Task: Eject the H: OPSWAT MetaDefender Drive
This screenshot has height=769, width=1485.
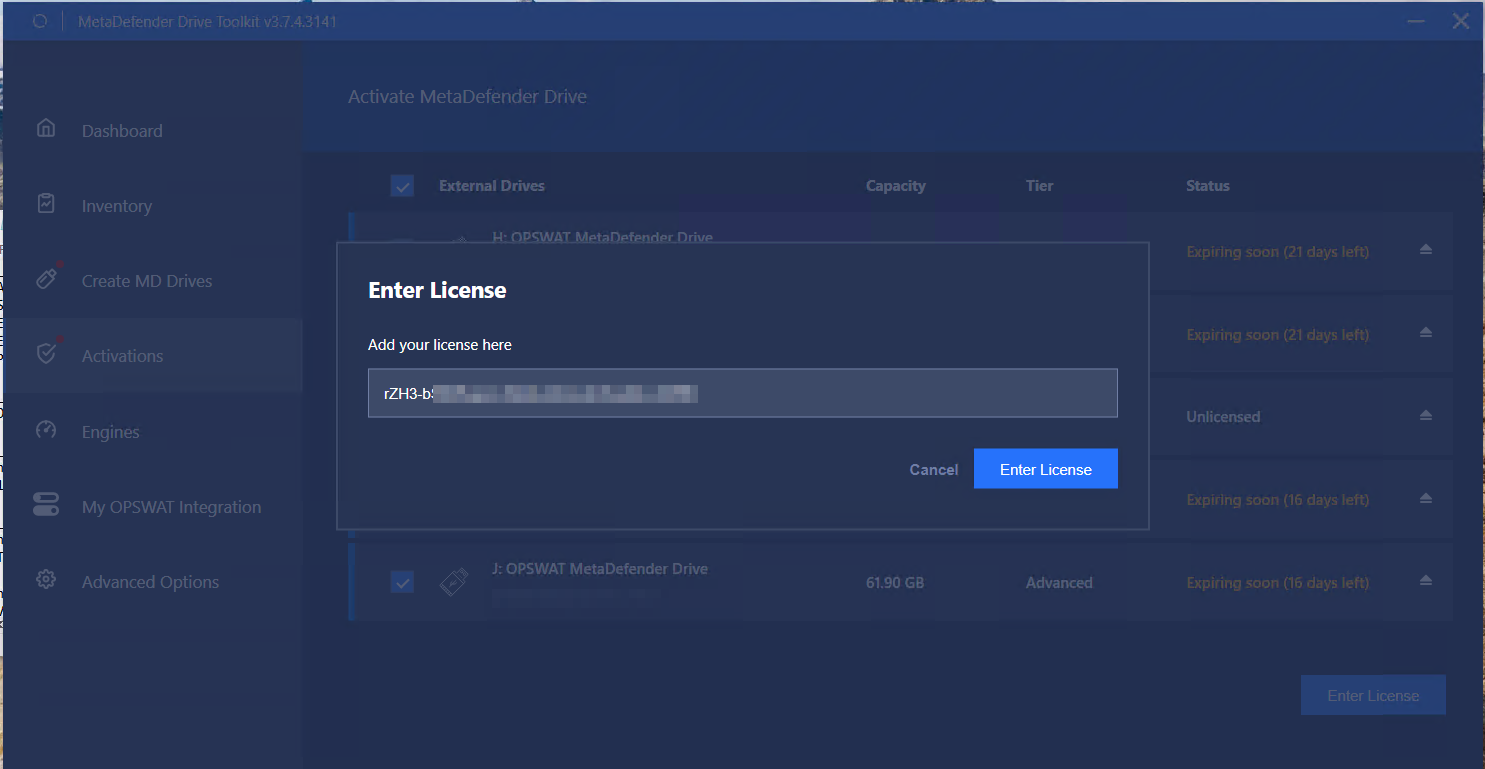Action: (x=1426, y=249)
